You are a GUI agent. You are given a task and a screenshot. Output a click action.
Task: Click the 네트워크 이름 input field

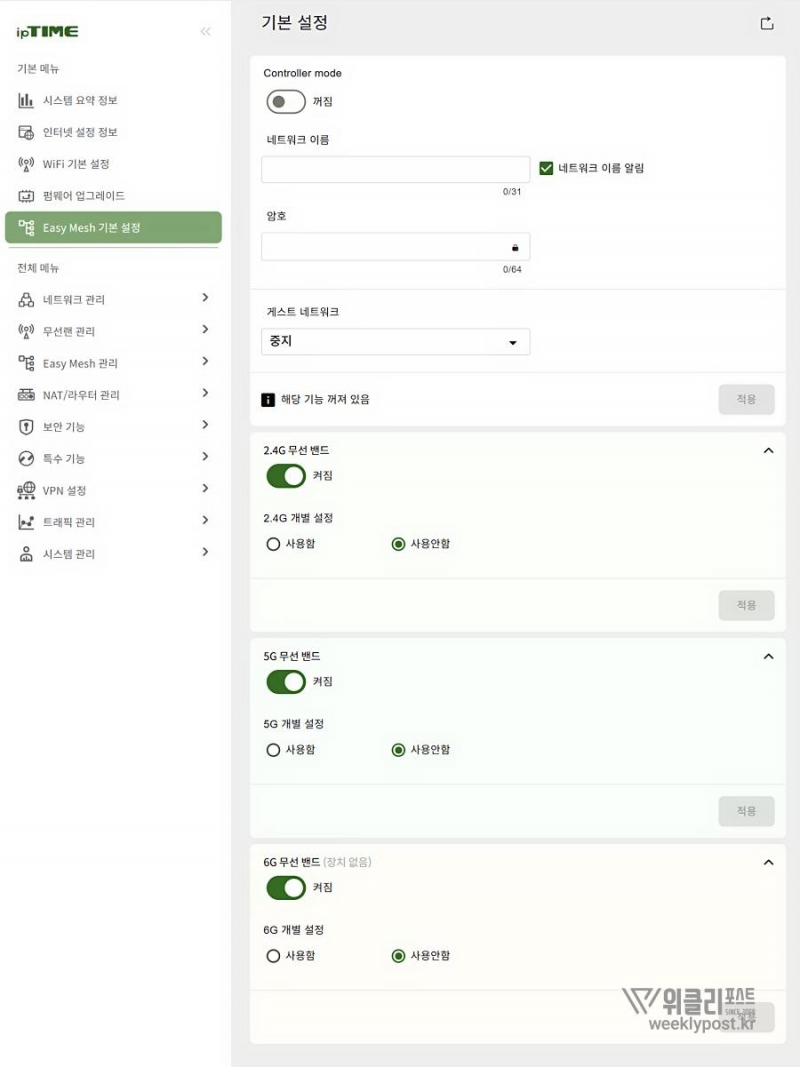[x=396, y=169]
